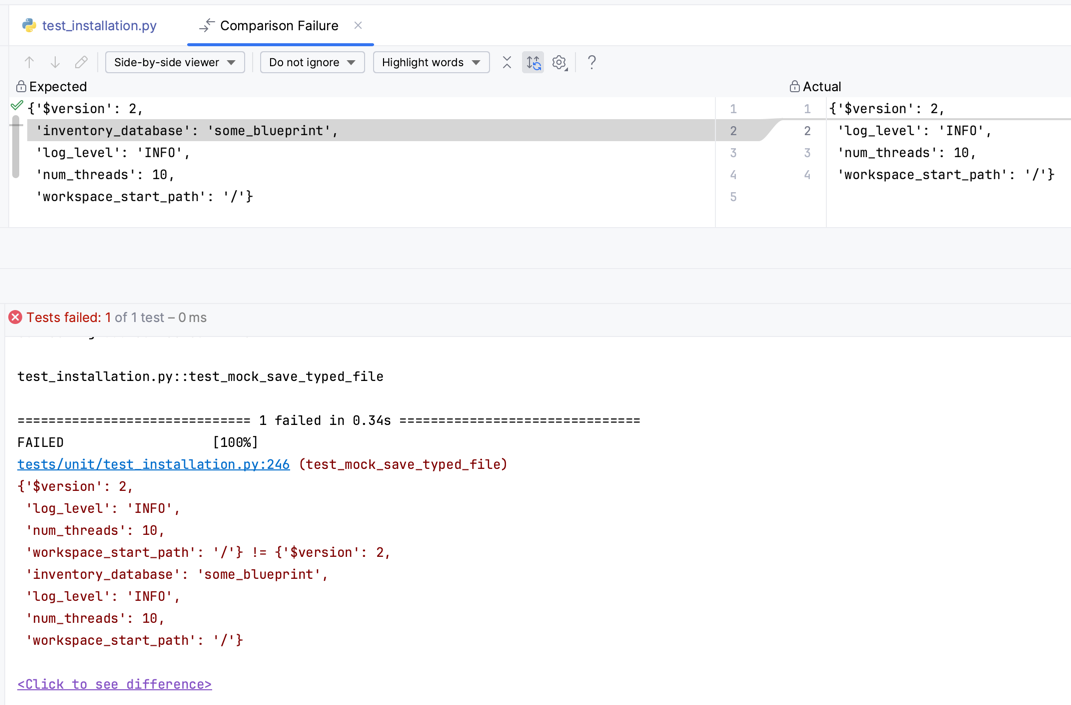The image size is (1071, 705).
Task: Click the "{'$version': 2," line in Expected
Action: (x=85, y=109)
